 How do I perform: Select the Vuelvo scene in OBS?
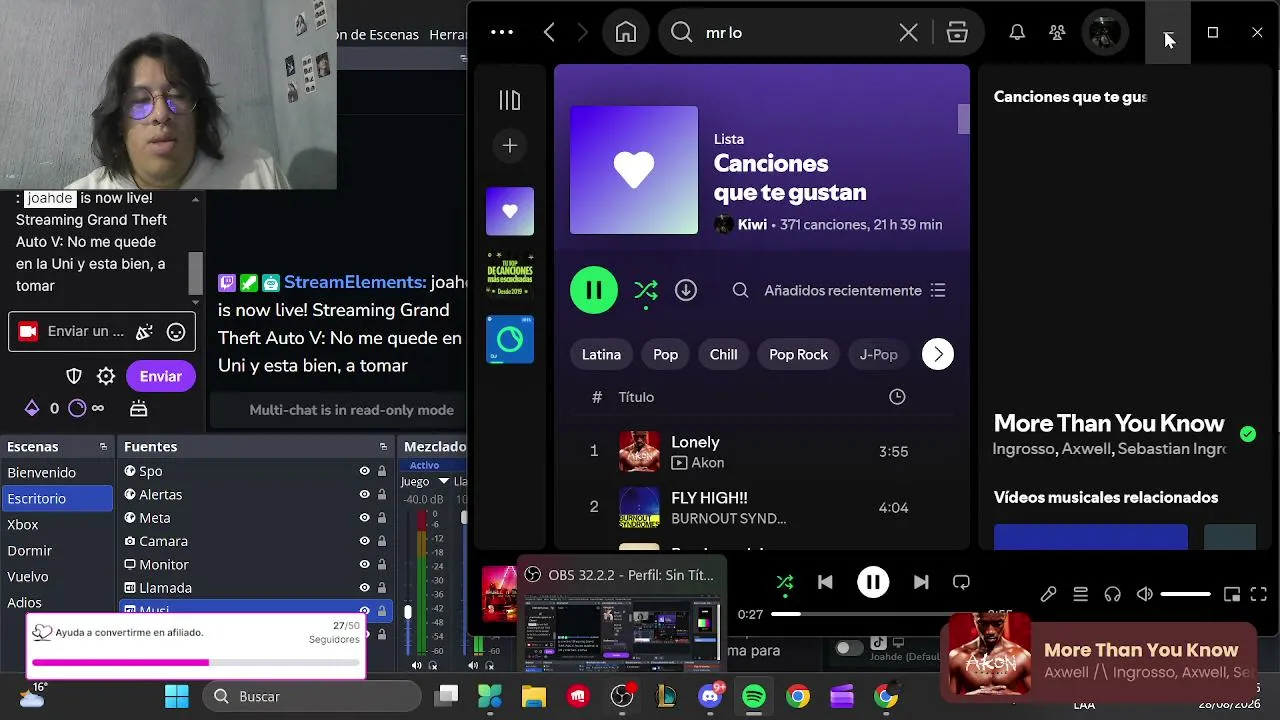point(57,576)
